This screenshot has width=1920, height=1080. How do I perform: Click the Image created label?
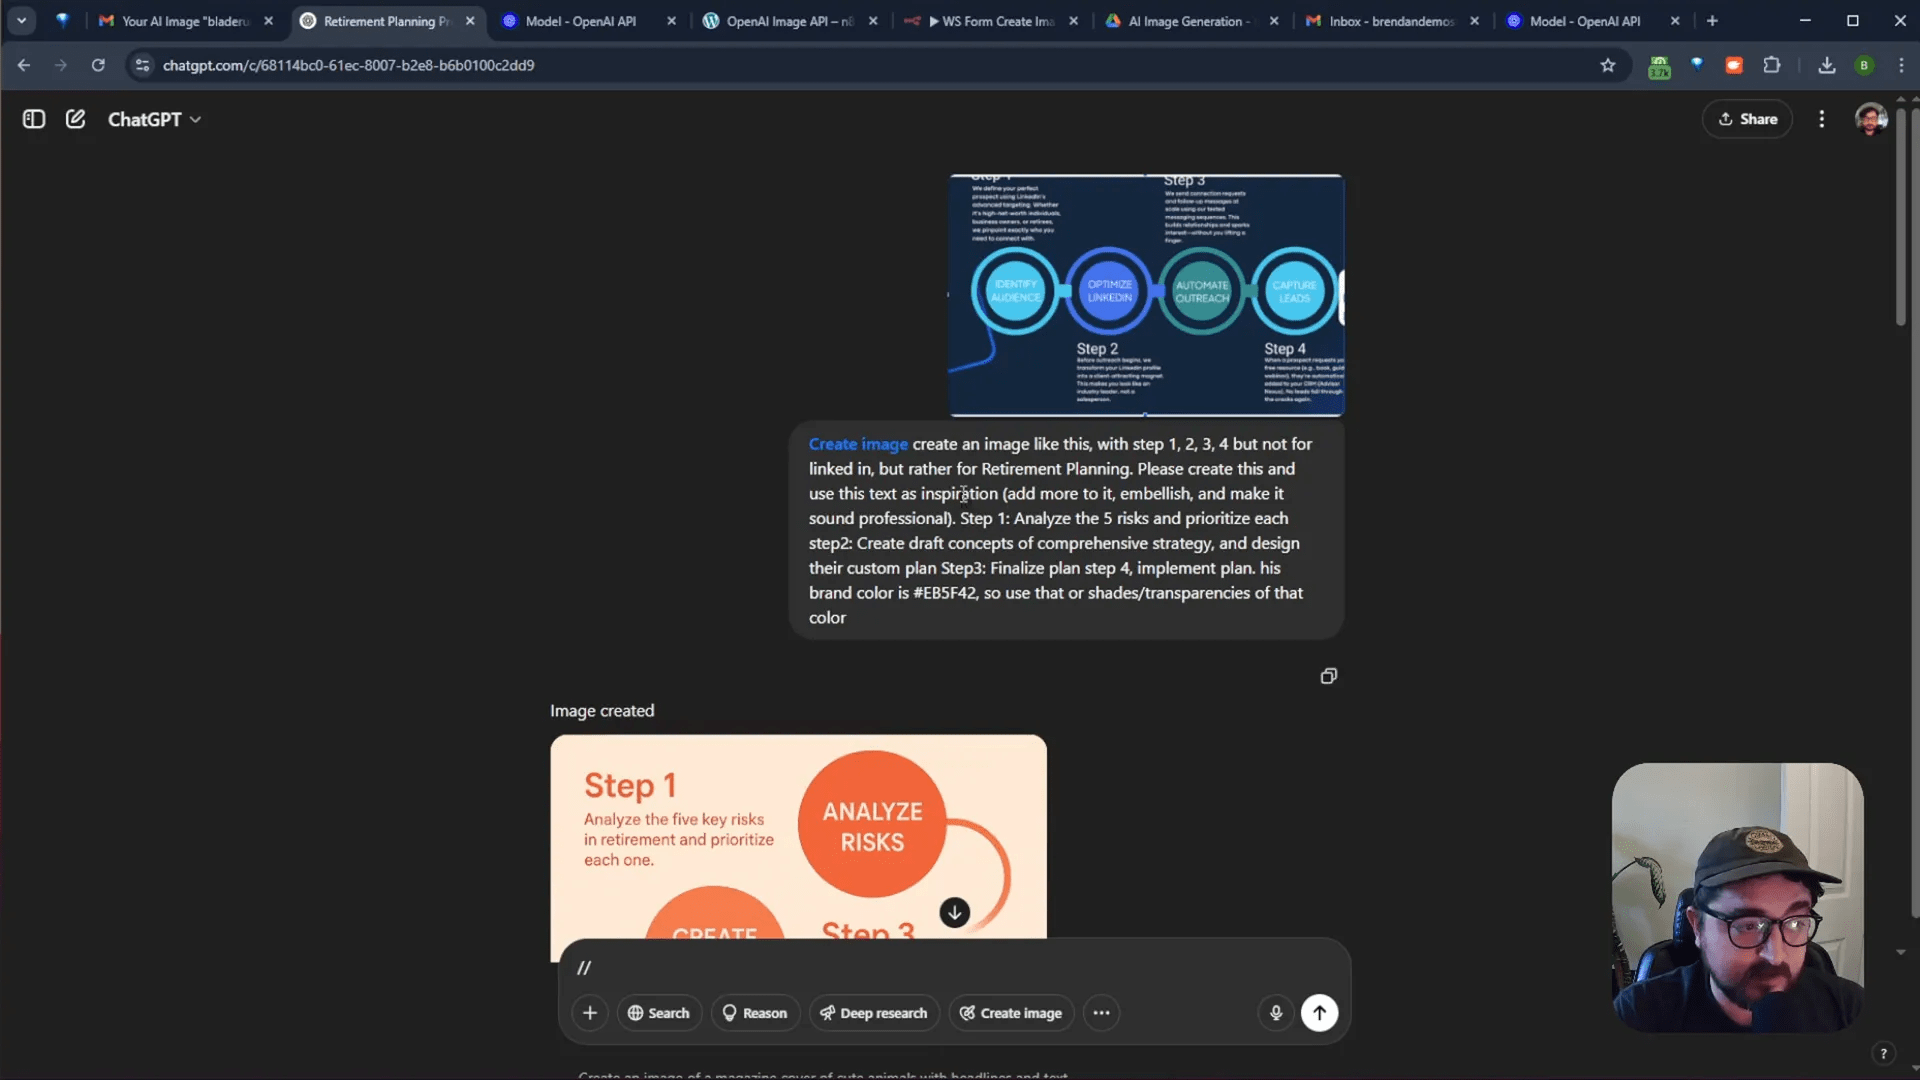coord(602,711)
